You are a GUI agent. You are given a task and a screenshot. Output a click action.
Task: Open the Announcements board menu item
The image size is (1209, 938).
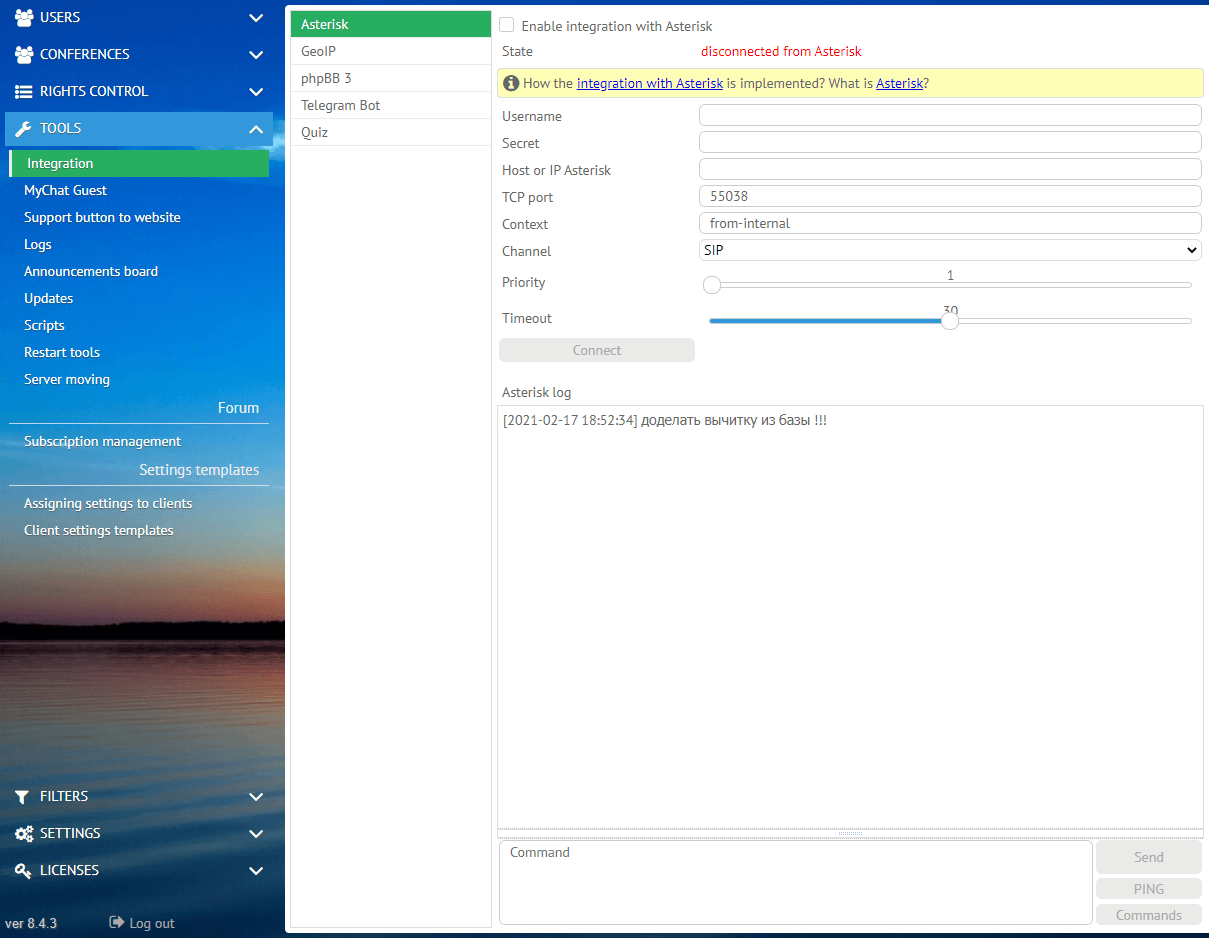click(91, 271)
